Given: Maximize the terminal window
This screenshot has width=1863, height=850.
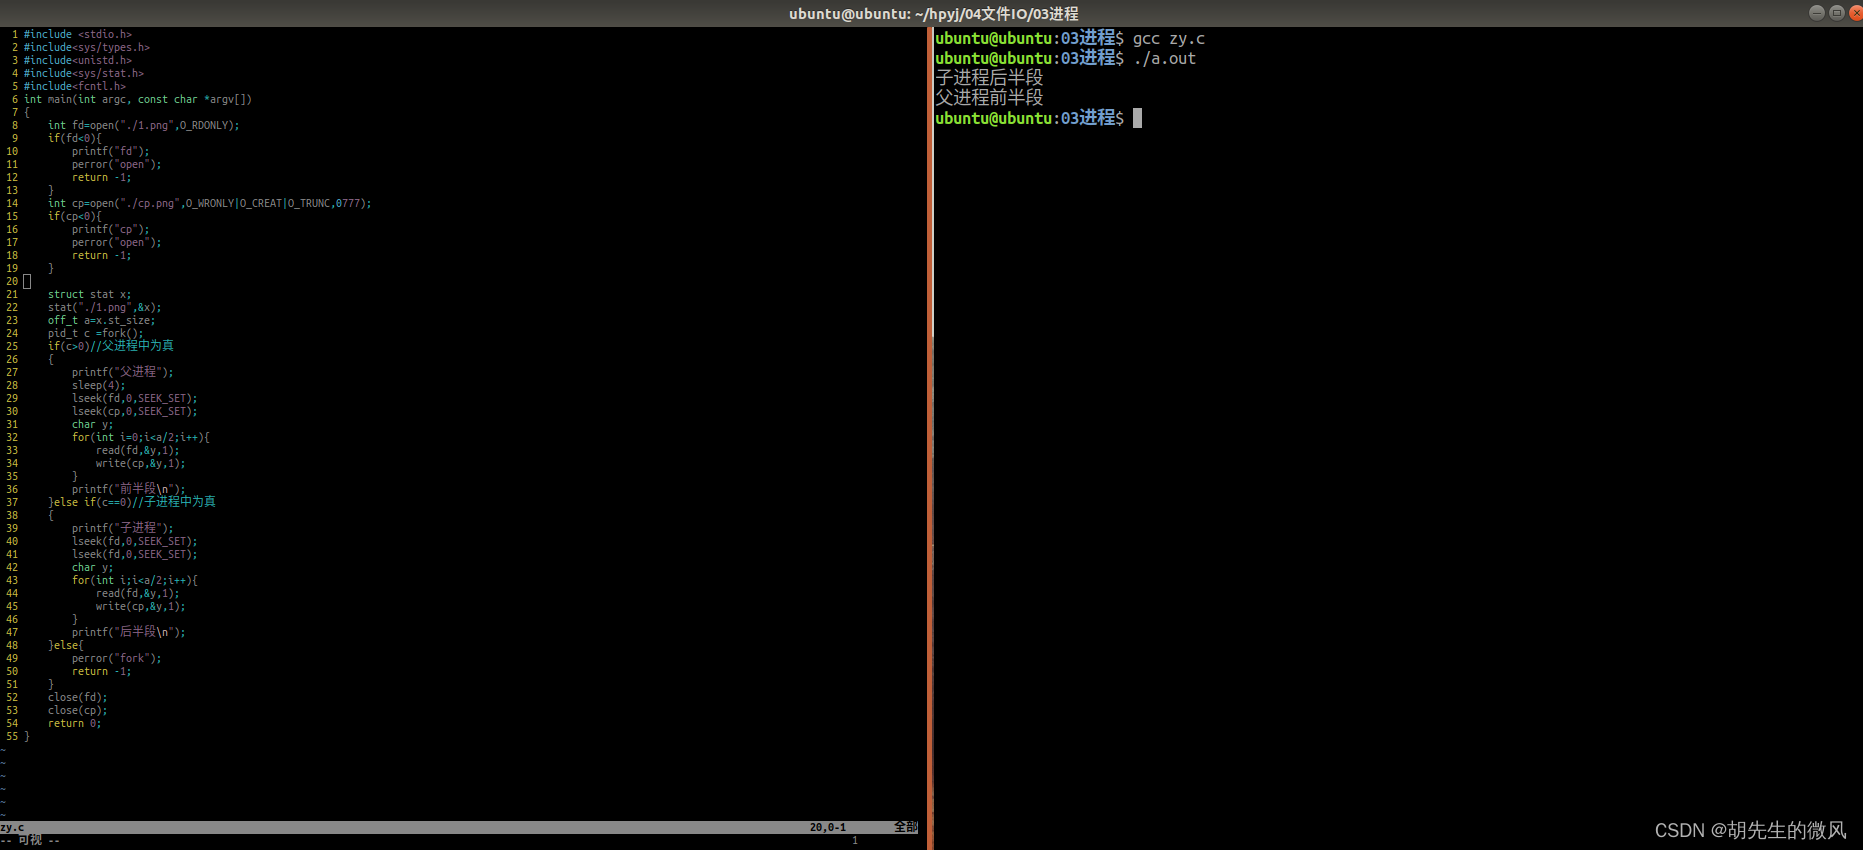Looking at the screenshot, I should click(x=1836, y=12).
